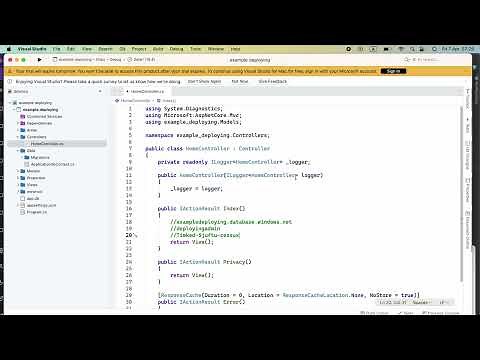The image size is (480, 360).
Task: Run the project with the play button
Action: tap(40, 60)
